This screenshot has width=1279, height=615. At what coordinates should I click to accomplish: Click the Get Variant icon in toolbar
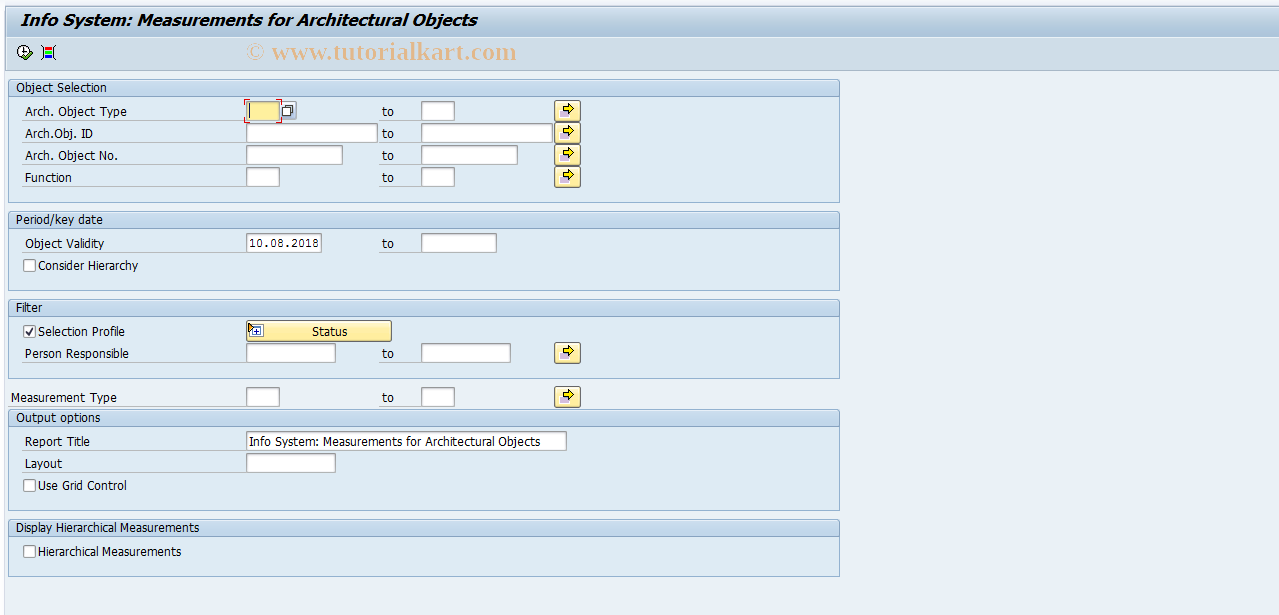tap(49, 53)
